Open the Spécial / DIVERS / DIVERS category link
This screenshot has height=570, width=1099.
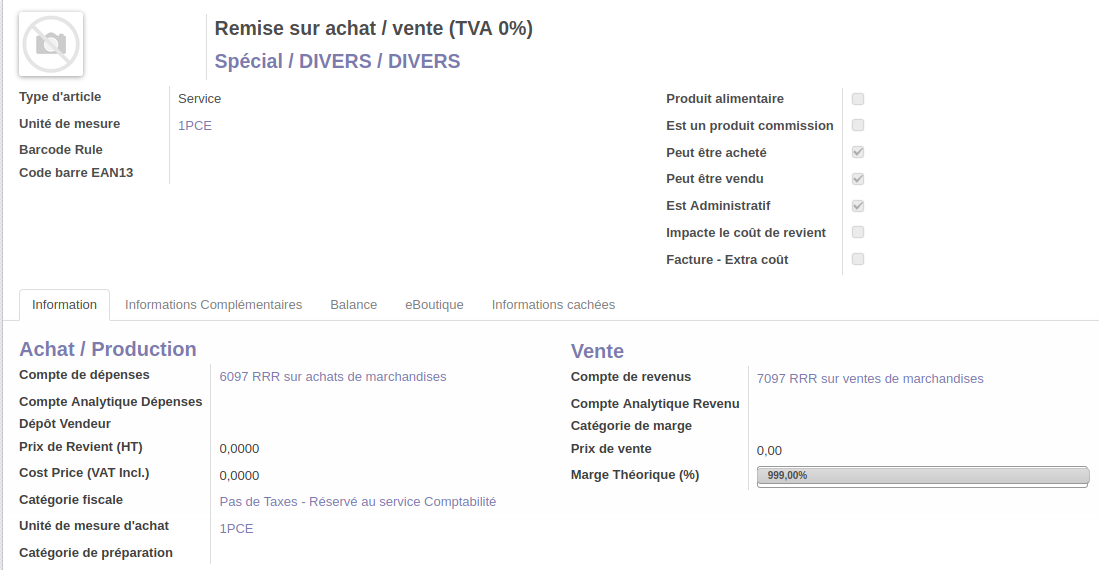coord(337,61)
